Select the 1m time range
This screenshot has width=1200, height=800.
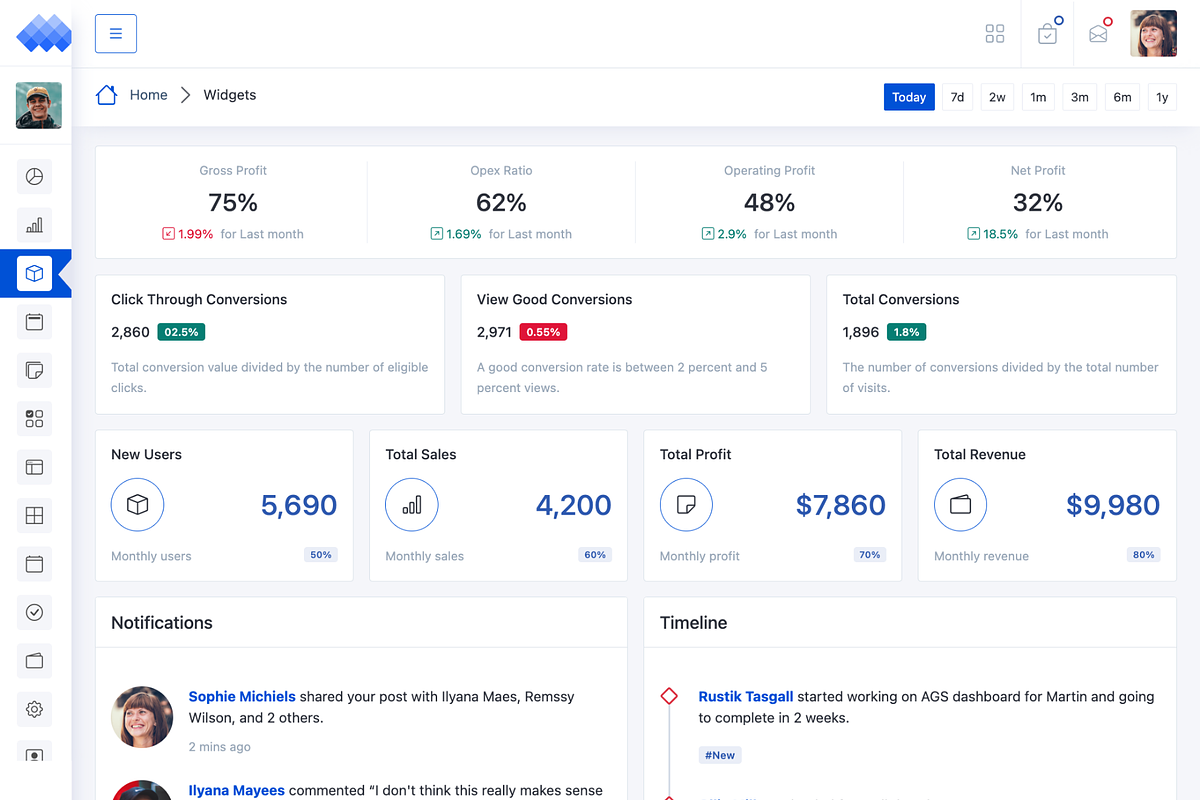1038,97
